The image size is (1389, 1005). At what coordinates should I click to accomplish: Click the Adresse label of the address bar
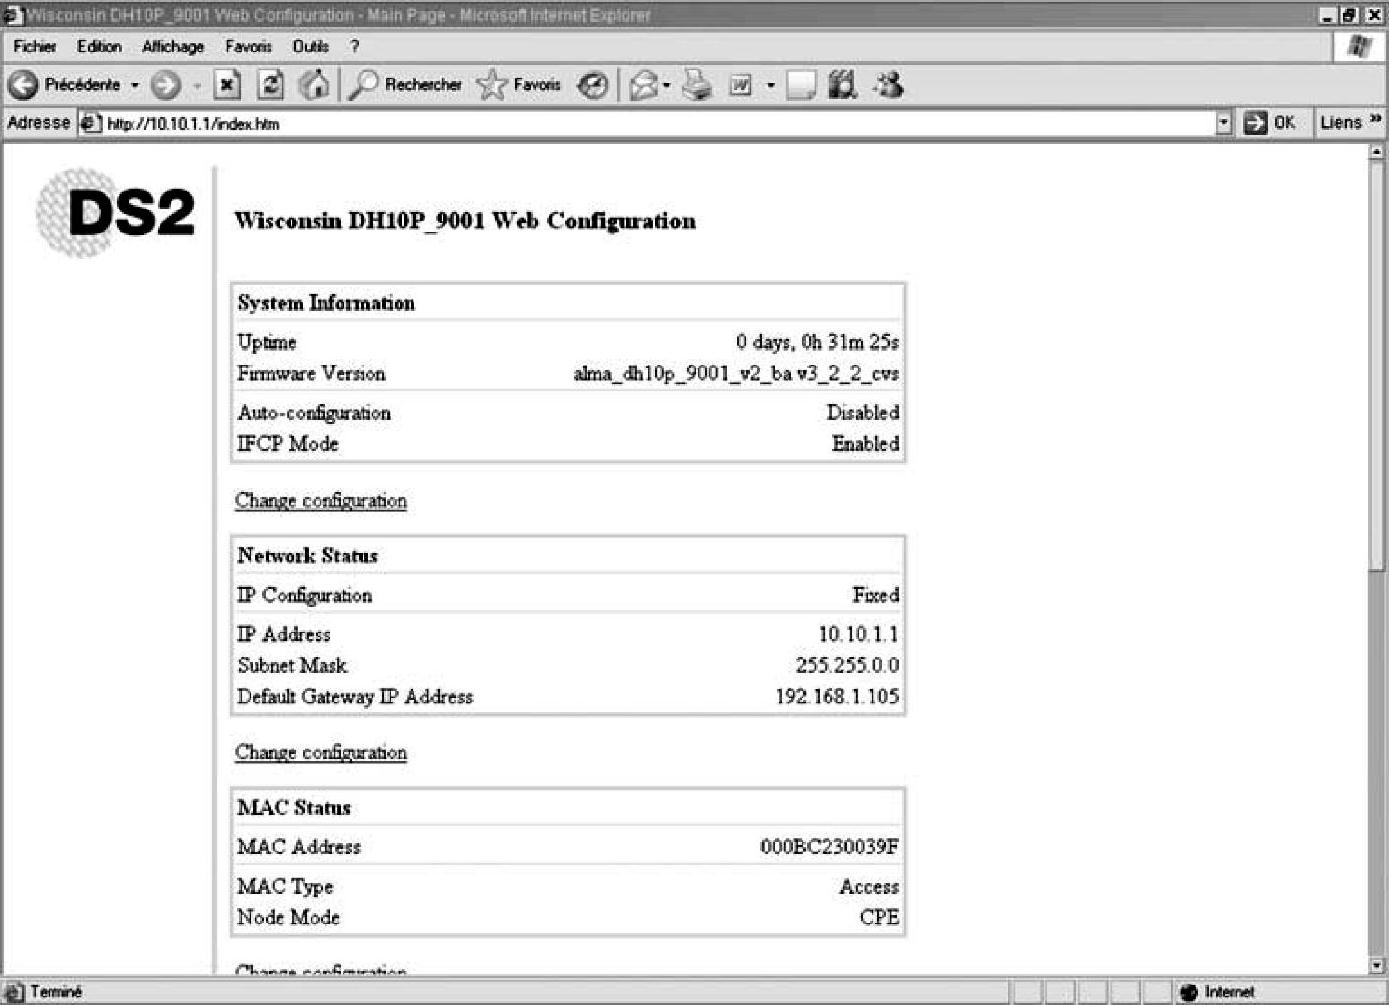coord(39,123)
